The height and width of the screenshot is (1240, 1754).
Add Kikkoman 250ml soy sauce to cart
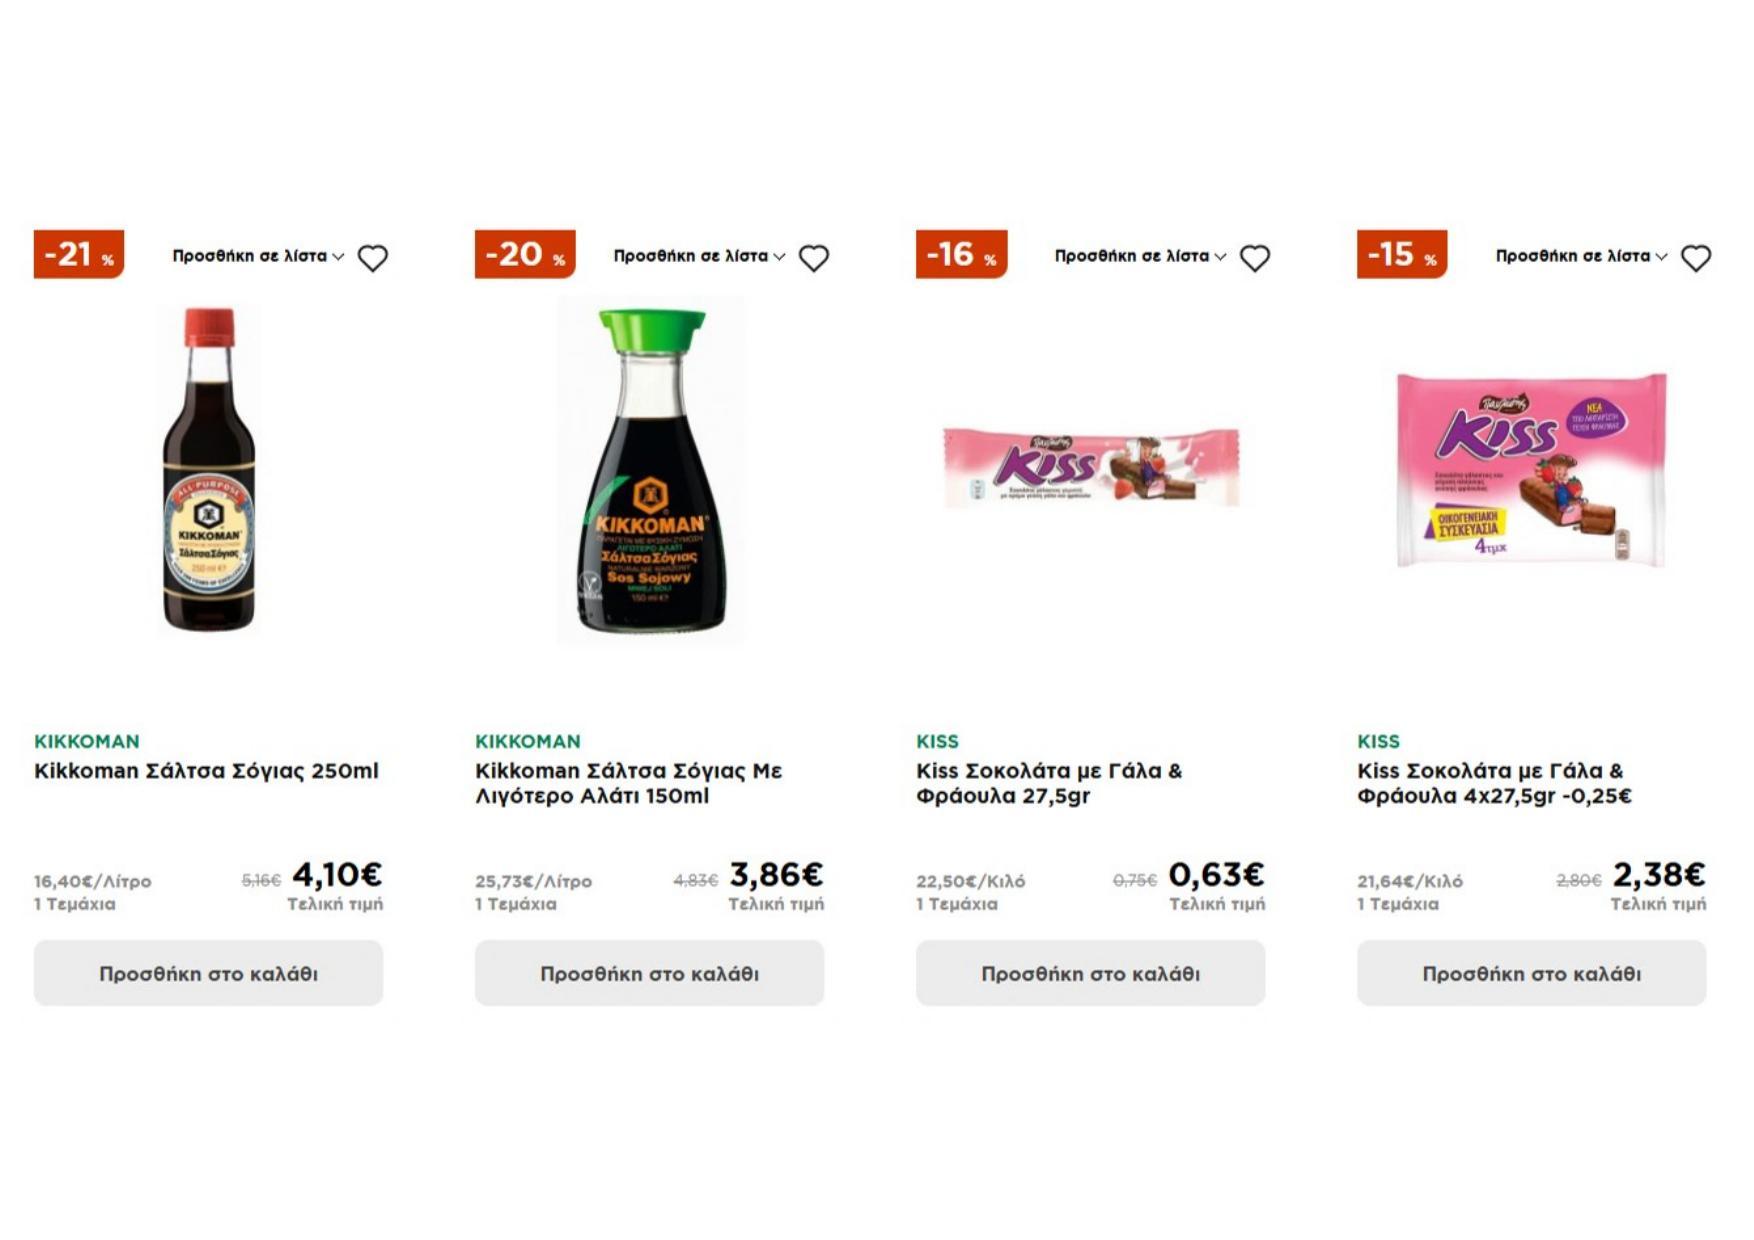coord(208,973)
